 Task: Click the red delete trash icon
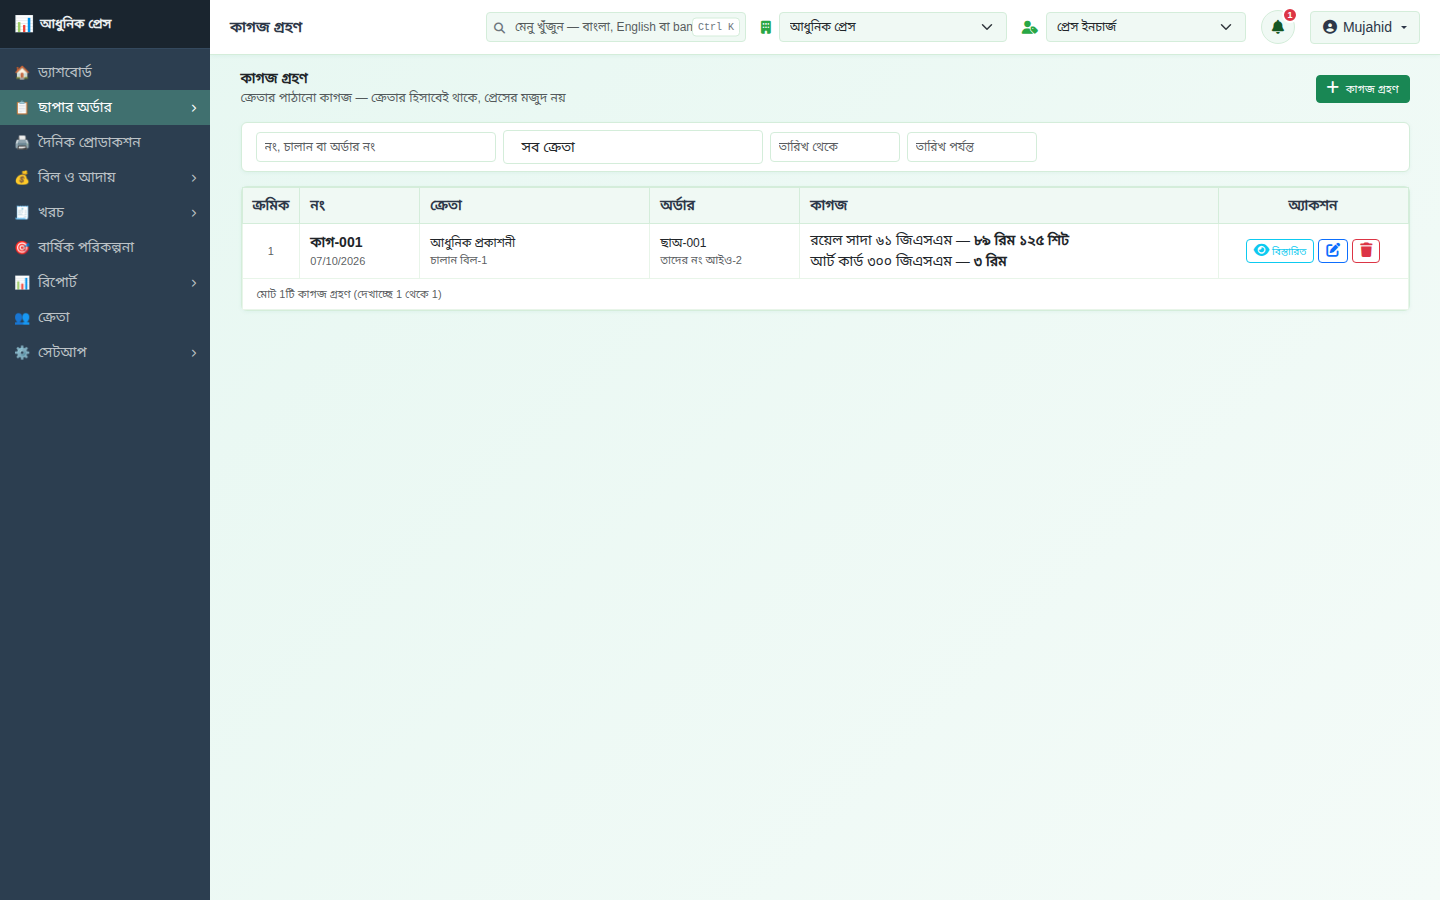point(1366,251)
